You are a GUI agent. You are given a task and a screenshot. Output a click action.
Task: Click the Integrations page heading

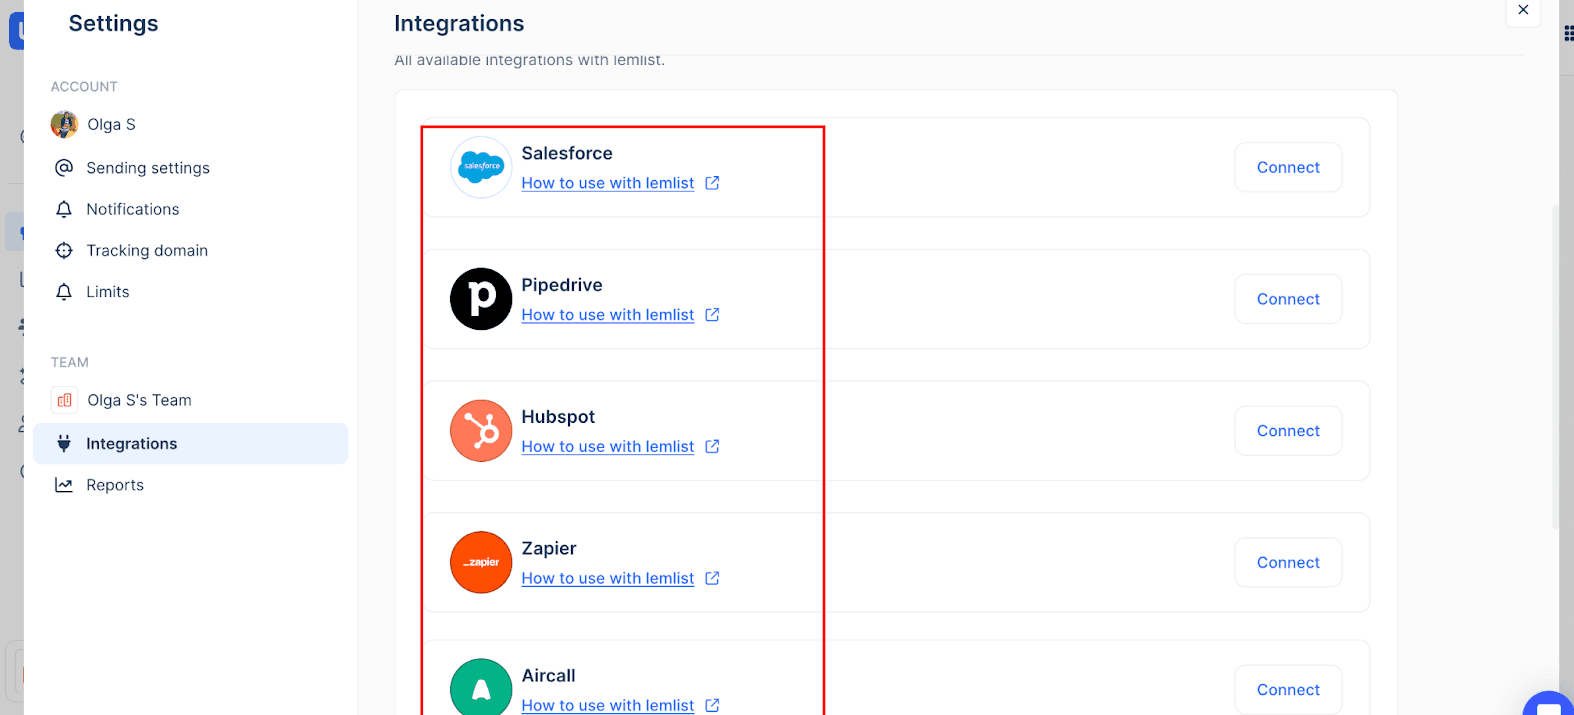459,23
